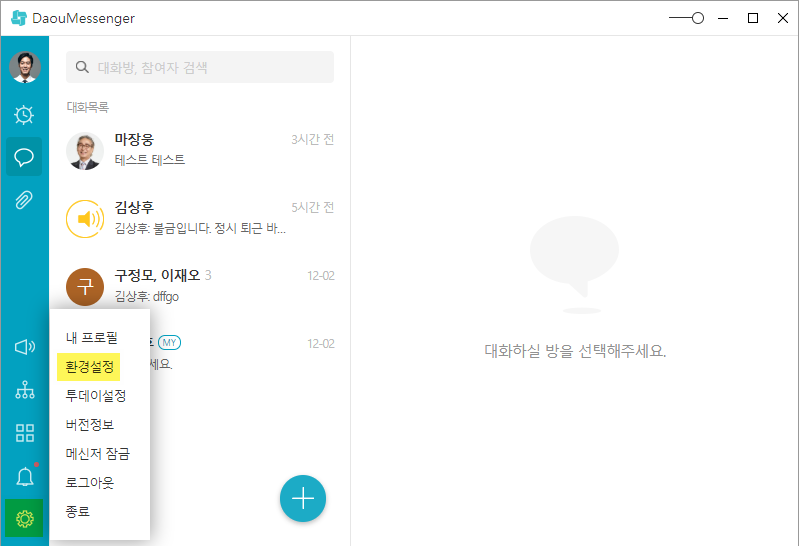Open the attachments paperclip icon
Viewport: 799px width, 546px height.
(x=25, y=200)
